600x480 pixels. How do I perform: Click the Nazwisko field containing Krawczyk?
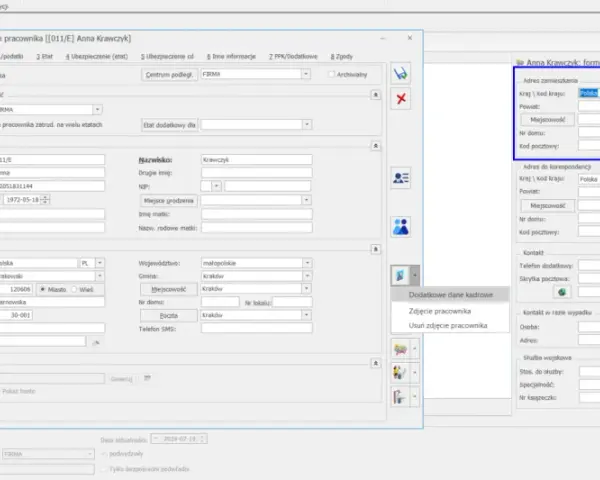coord(256,160)
